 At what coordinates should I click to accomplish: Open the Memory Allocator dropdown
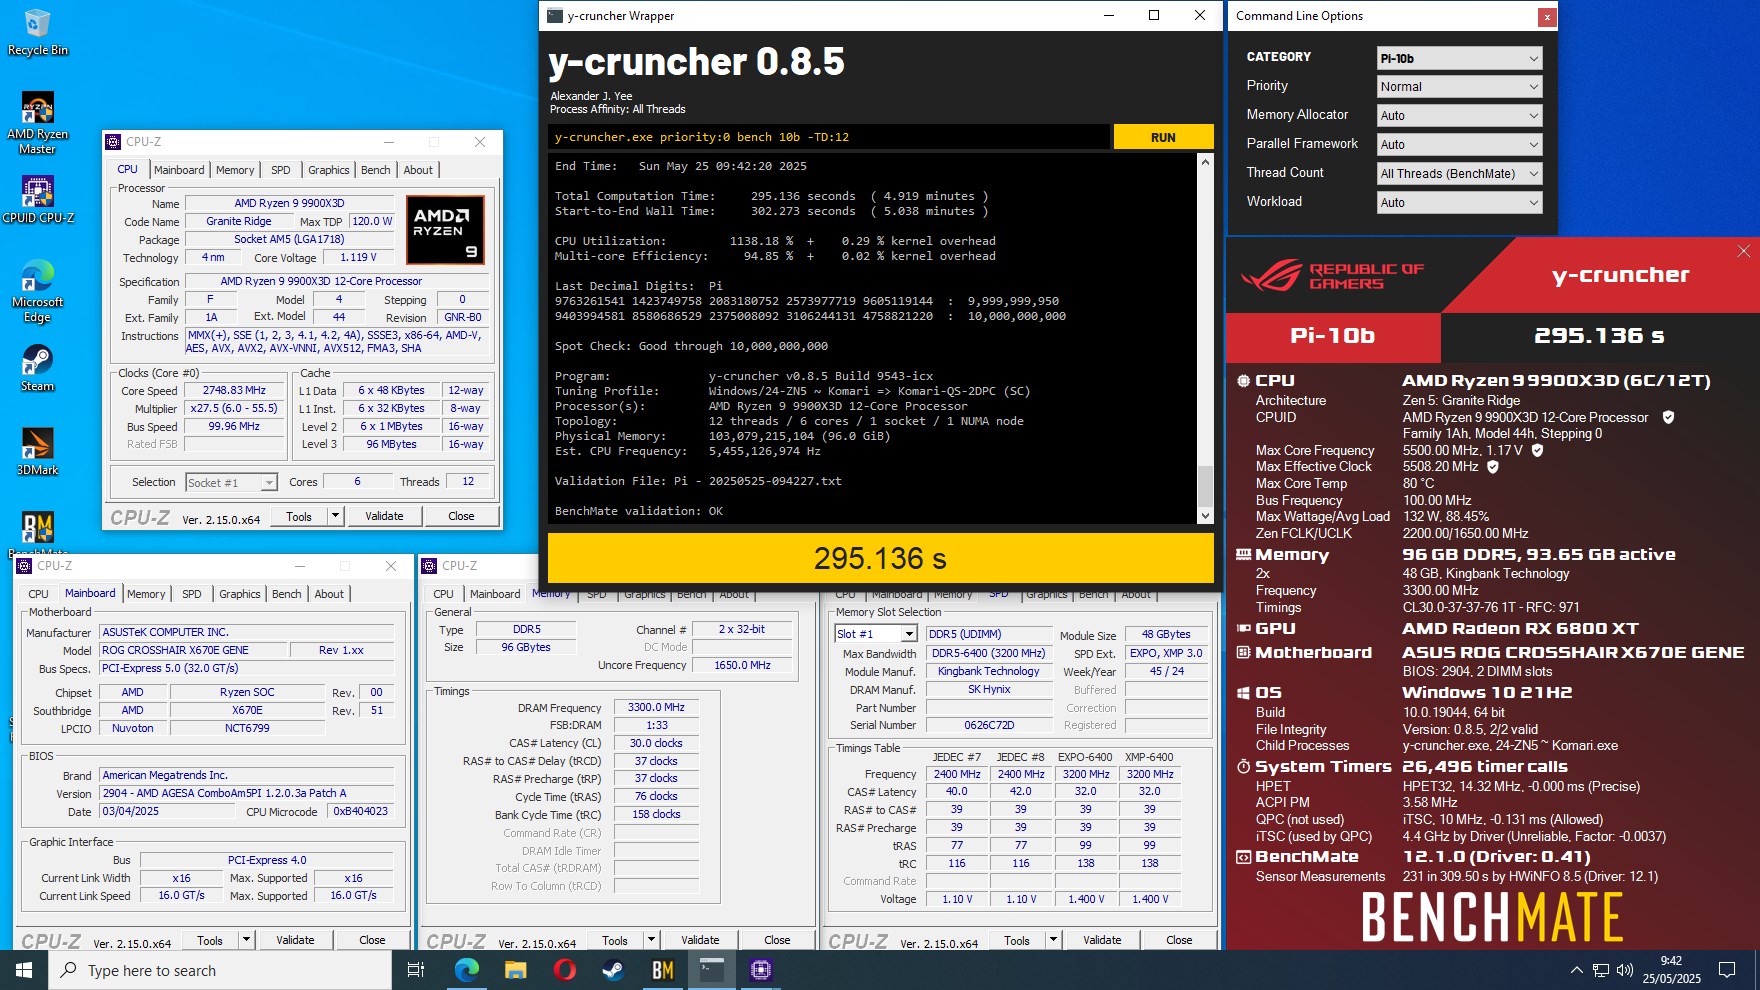pos(1459,116)
